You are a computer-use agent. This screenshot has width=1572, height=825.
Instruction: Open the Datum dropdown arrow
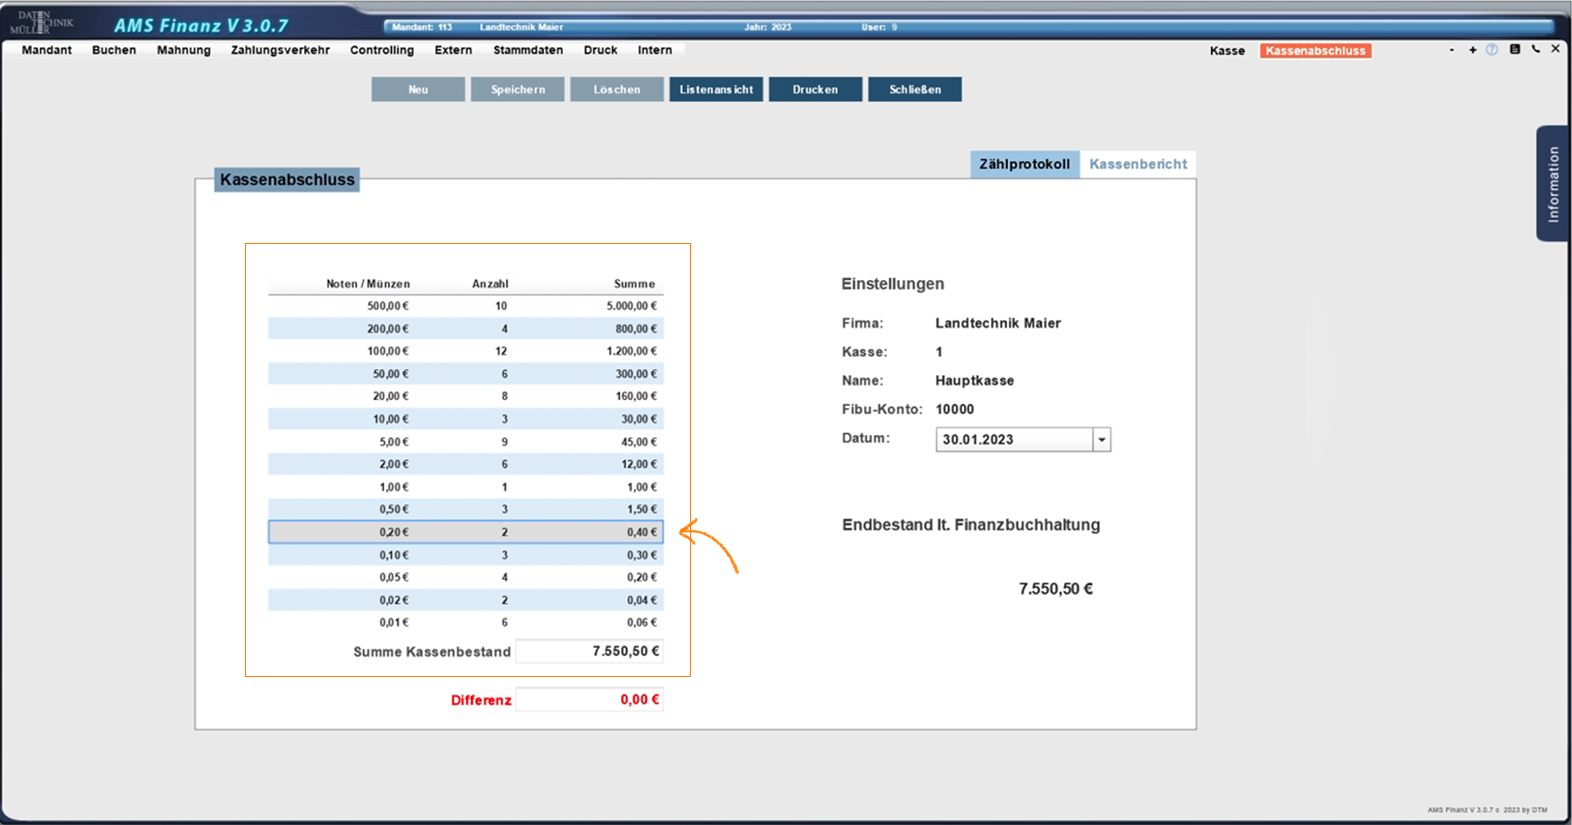pos(1101,440)
